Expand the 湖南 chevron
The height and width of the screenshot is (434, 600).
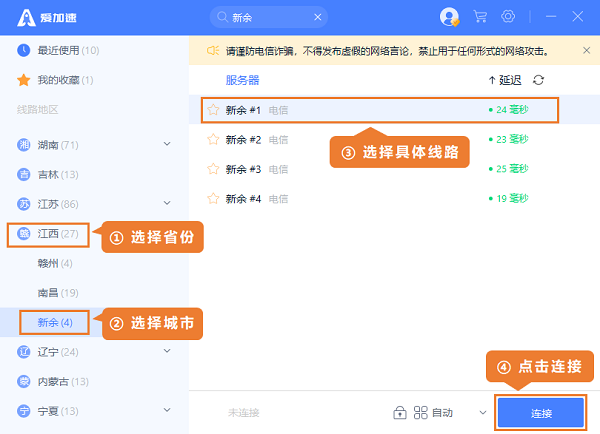pyautogui.click(x=167, y=144)
